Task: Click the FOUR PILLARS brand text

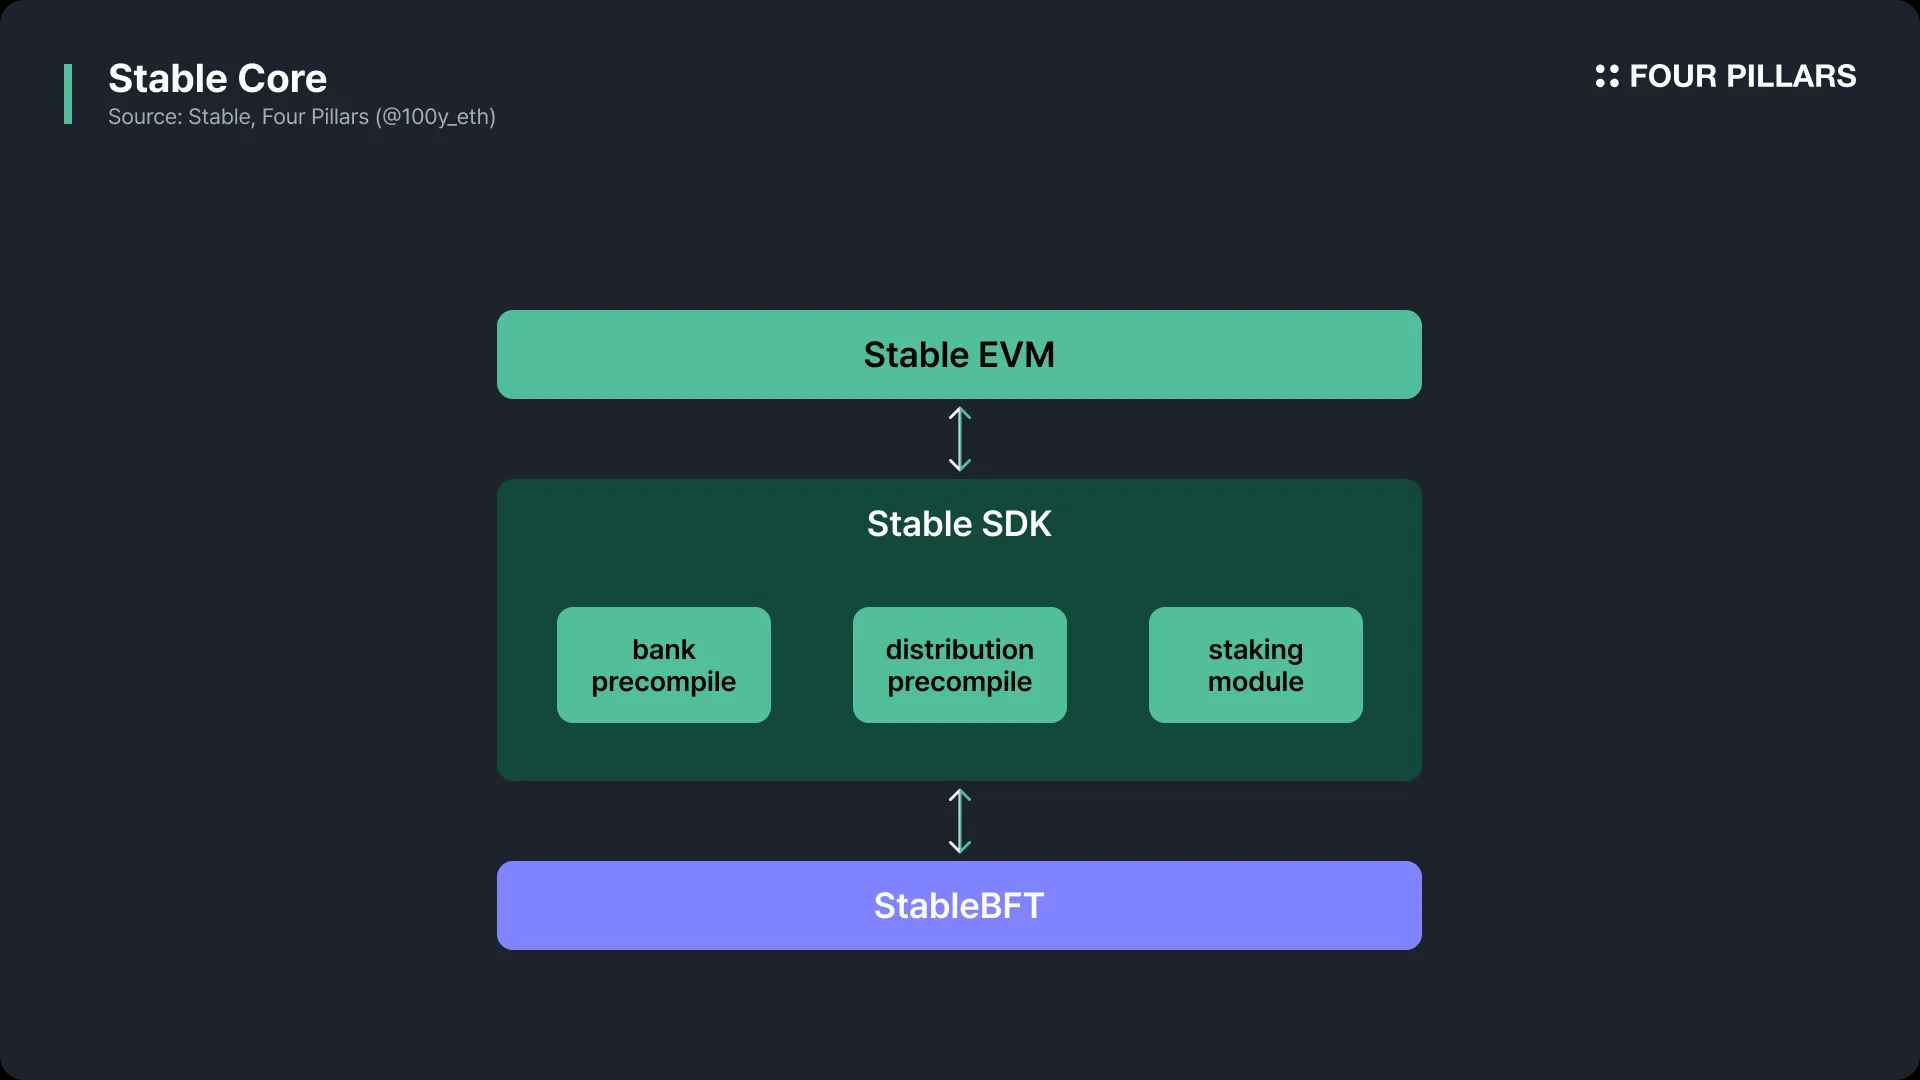Action: click(x=1742, y=76)
